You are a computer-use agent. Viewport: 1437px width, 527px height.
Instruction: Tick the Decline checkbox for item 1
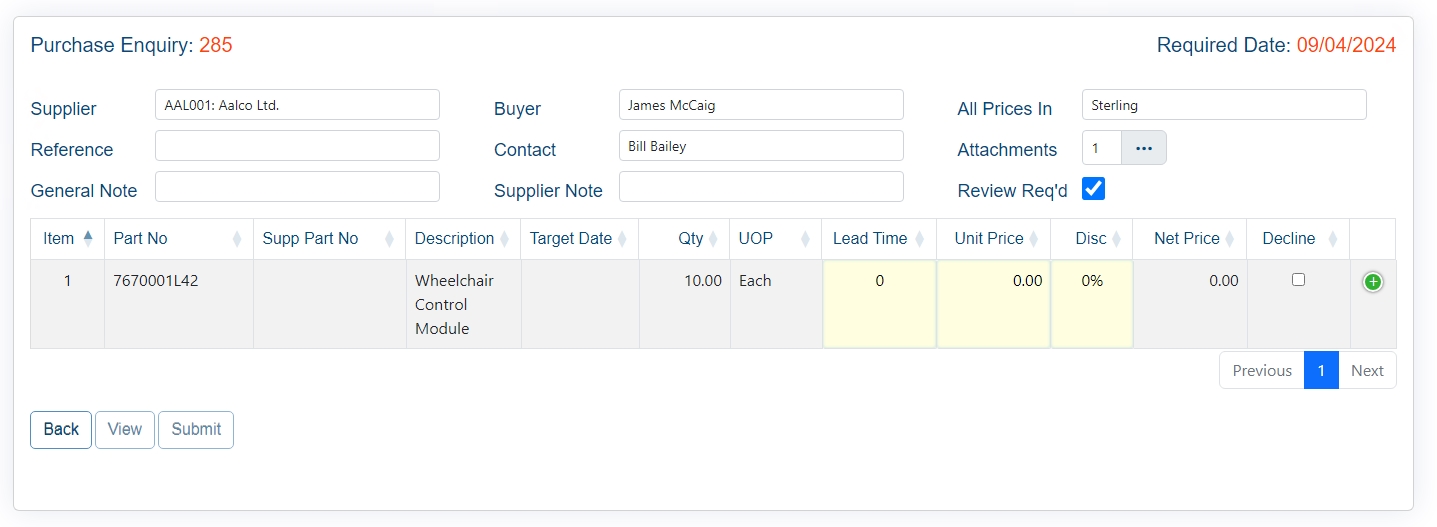1298,280
